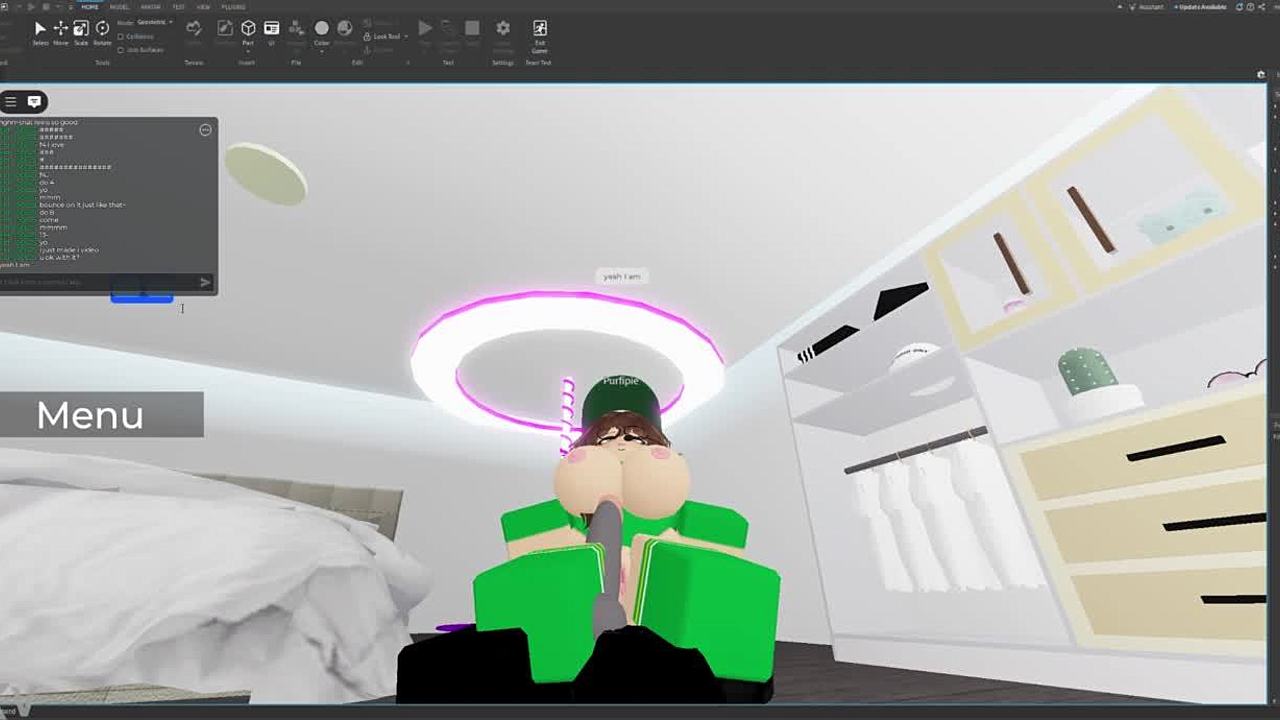Click the chat message input field
Viewport: 1280px width, 720px height.
100,282
